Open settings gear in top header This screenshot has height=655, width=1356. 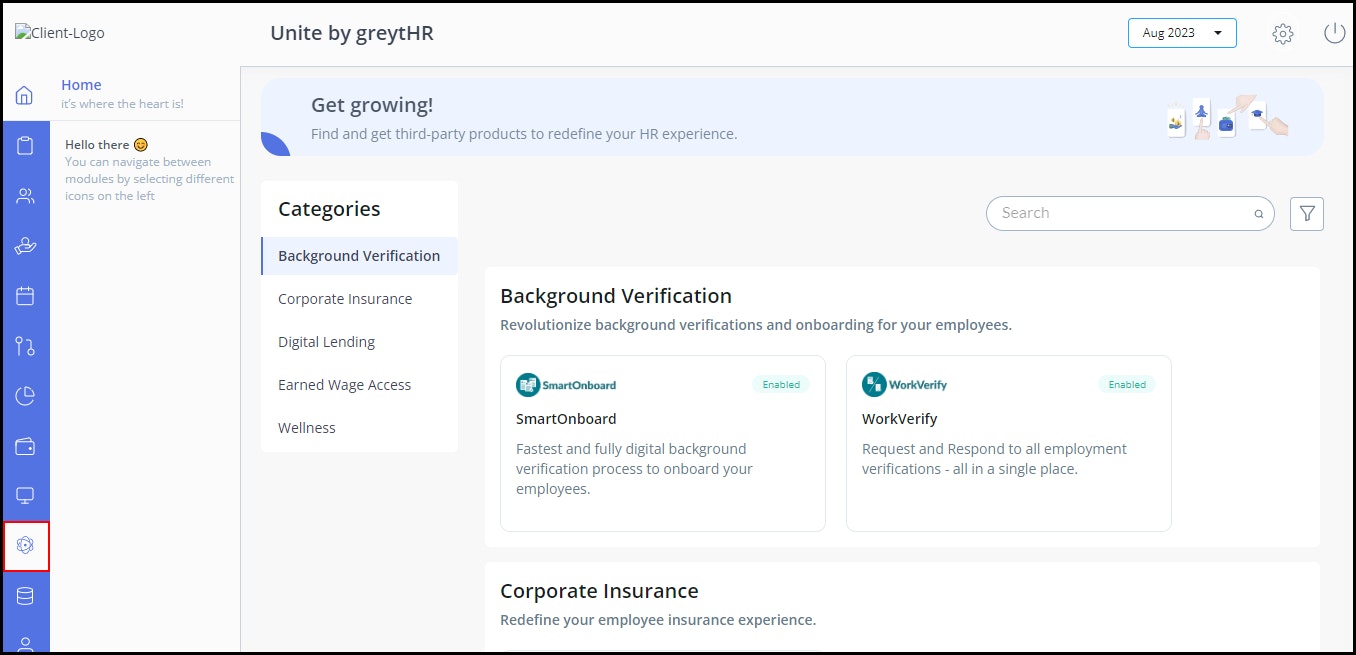pos(1283,34)
